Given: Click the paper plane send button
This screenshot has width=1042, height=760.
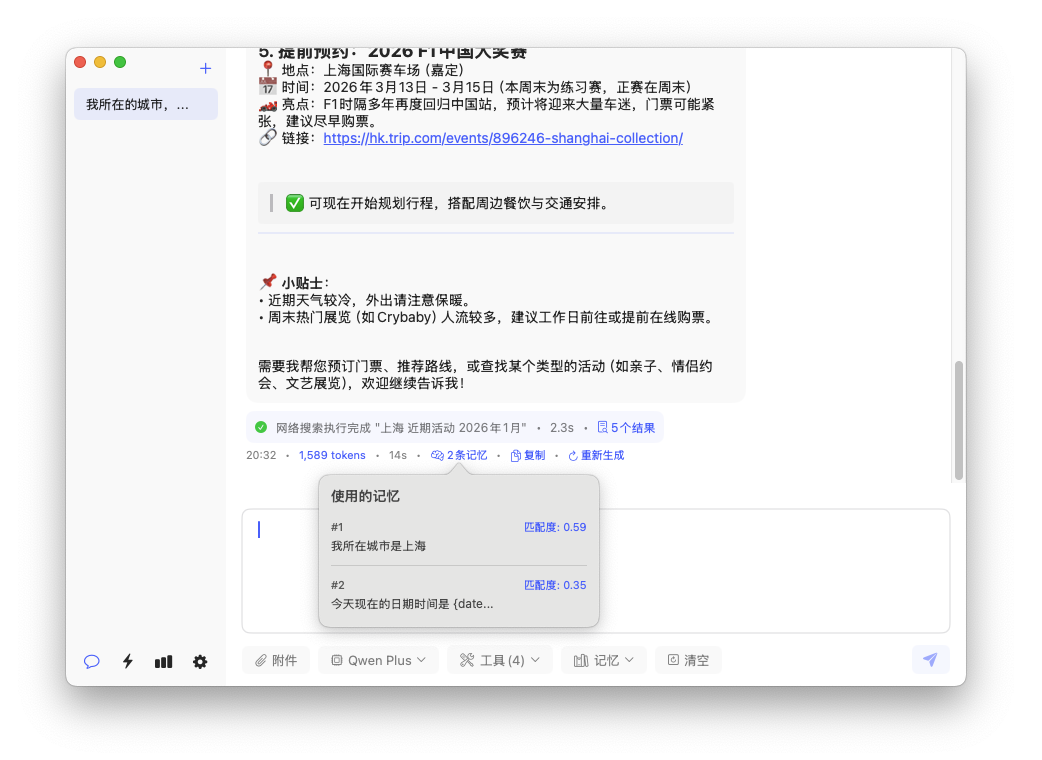Looking at the screenshot, I should tap(930, 660).
